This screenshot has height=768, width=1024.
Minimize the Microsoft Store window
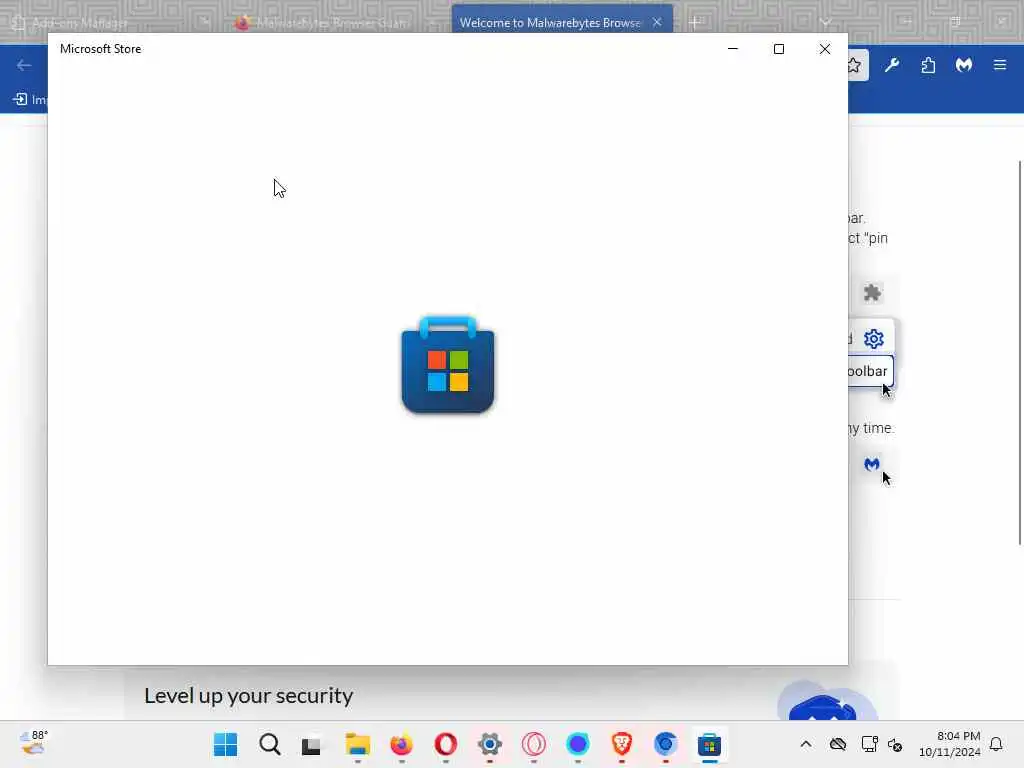click(733, 49)
